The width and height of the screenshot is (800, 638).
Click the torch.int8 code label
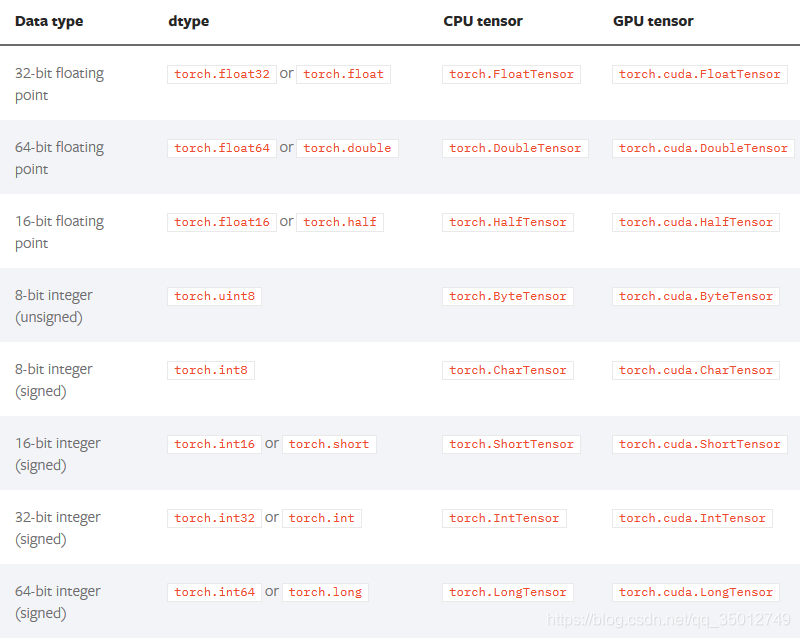(211, 371)
